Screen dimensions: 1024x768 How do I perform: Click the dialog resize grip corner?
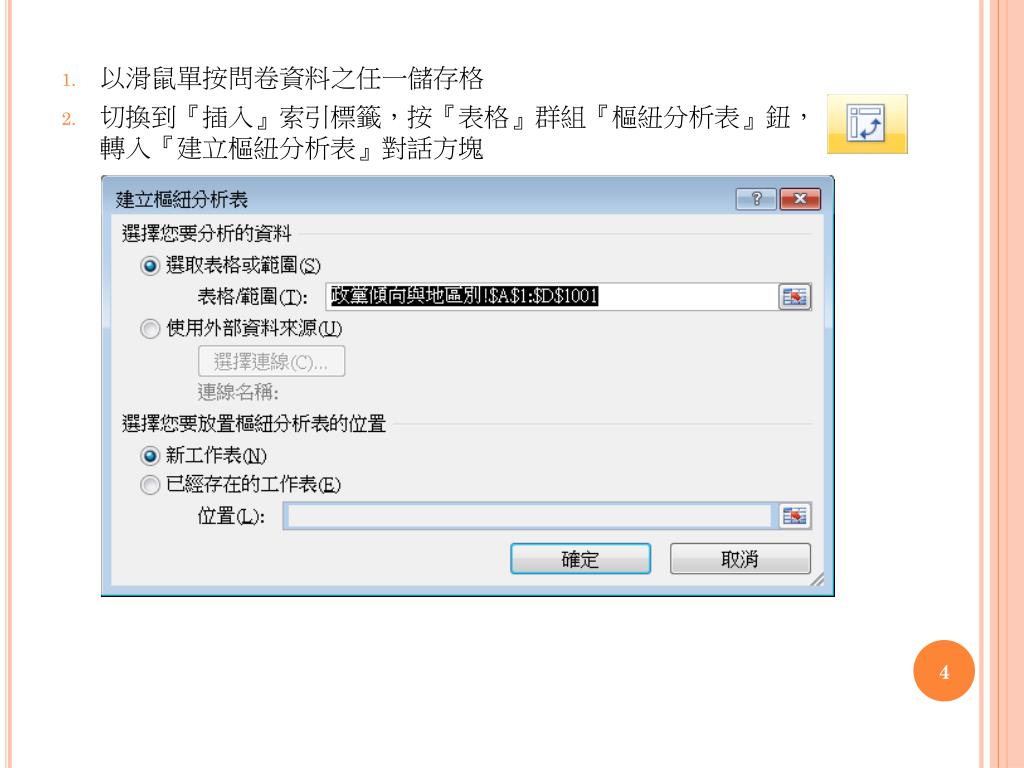818,580
